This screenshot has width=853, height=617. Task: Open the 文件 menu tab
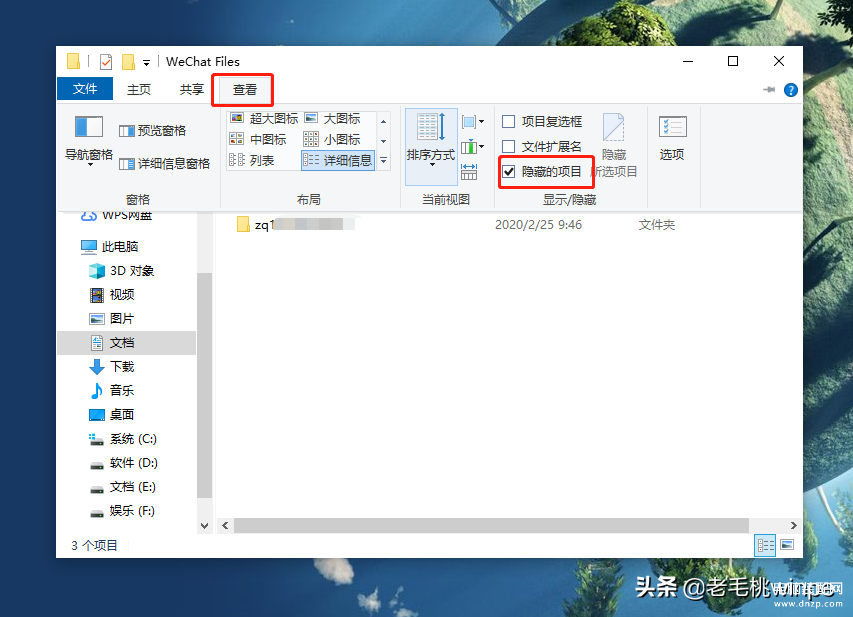[85, 89]
